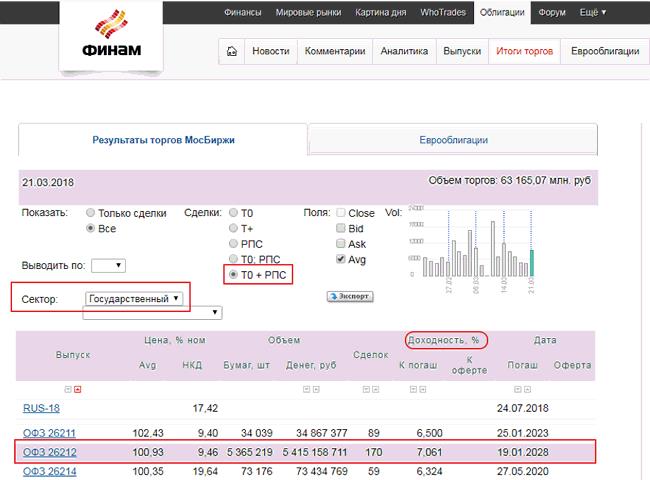Click the second sort arrow under Денег, руб
The image size is (650, 480).
pyautogui.click(x=316, y=389)
